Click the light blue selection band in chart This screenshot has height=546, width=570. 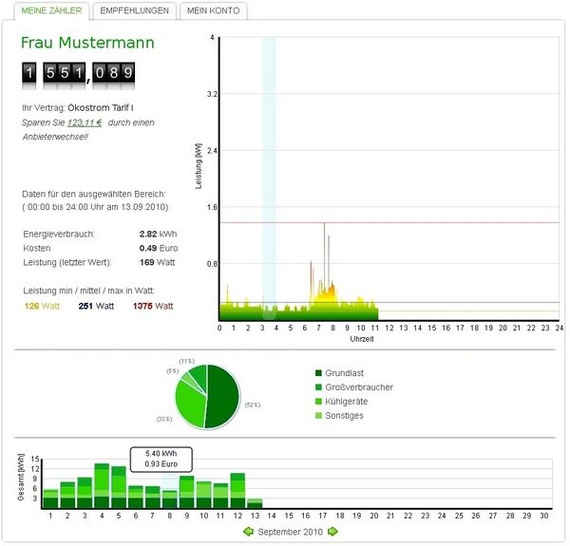(269, 178)
